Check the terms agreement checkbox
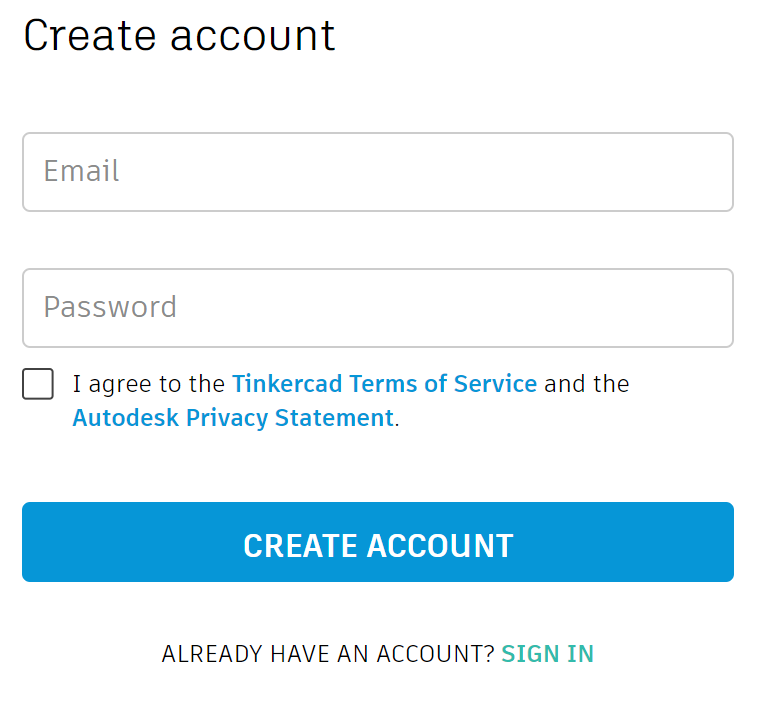This screenshot has width=762, height=704. (38, 384)
